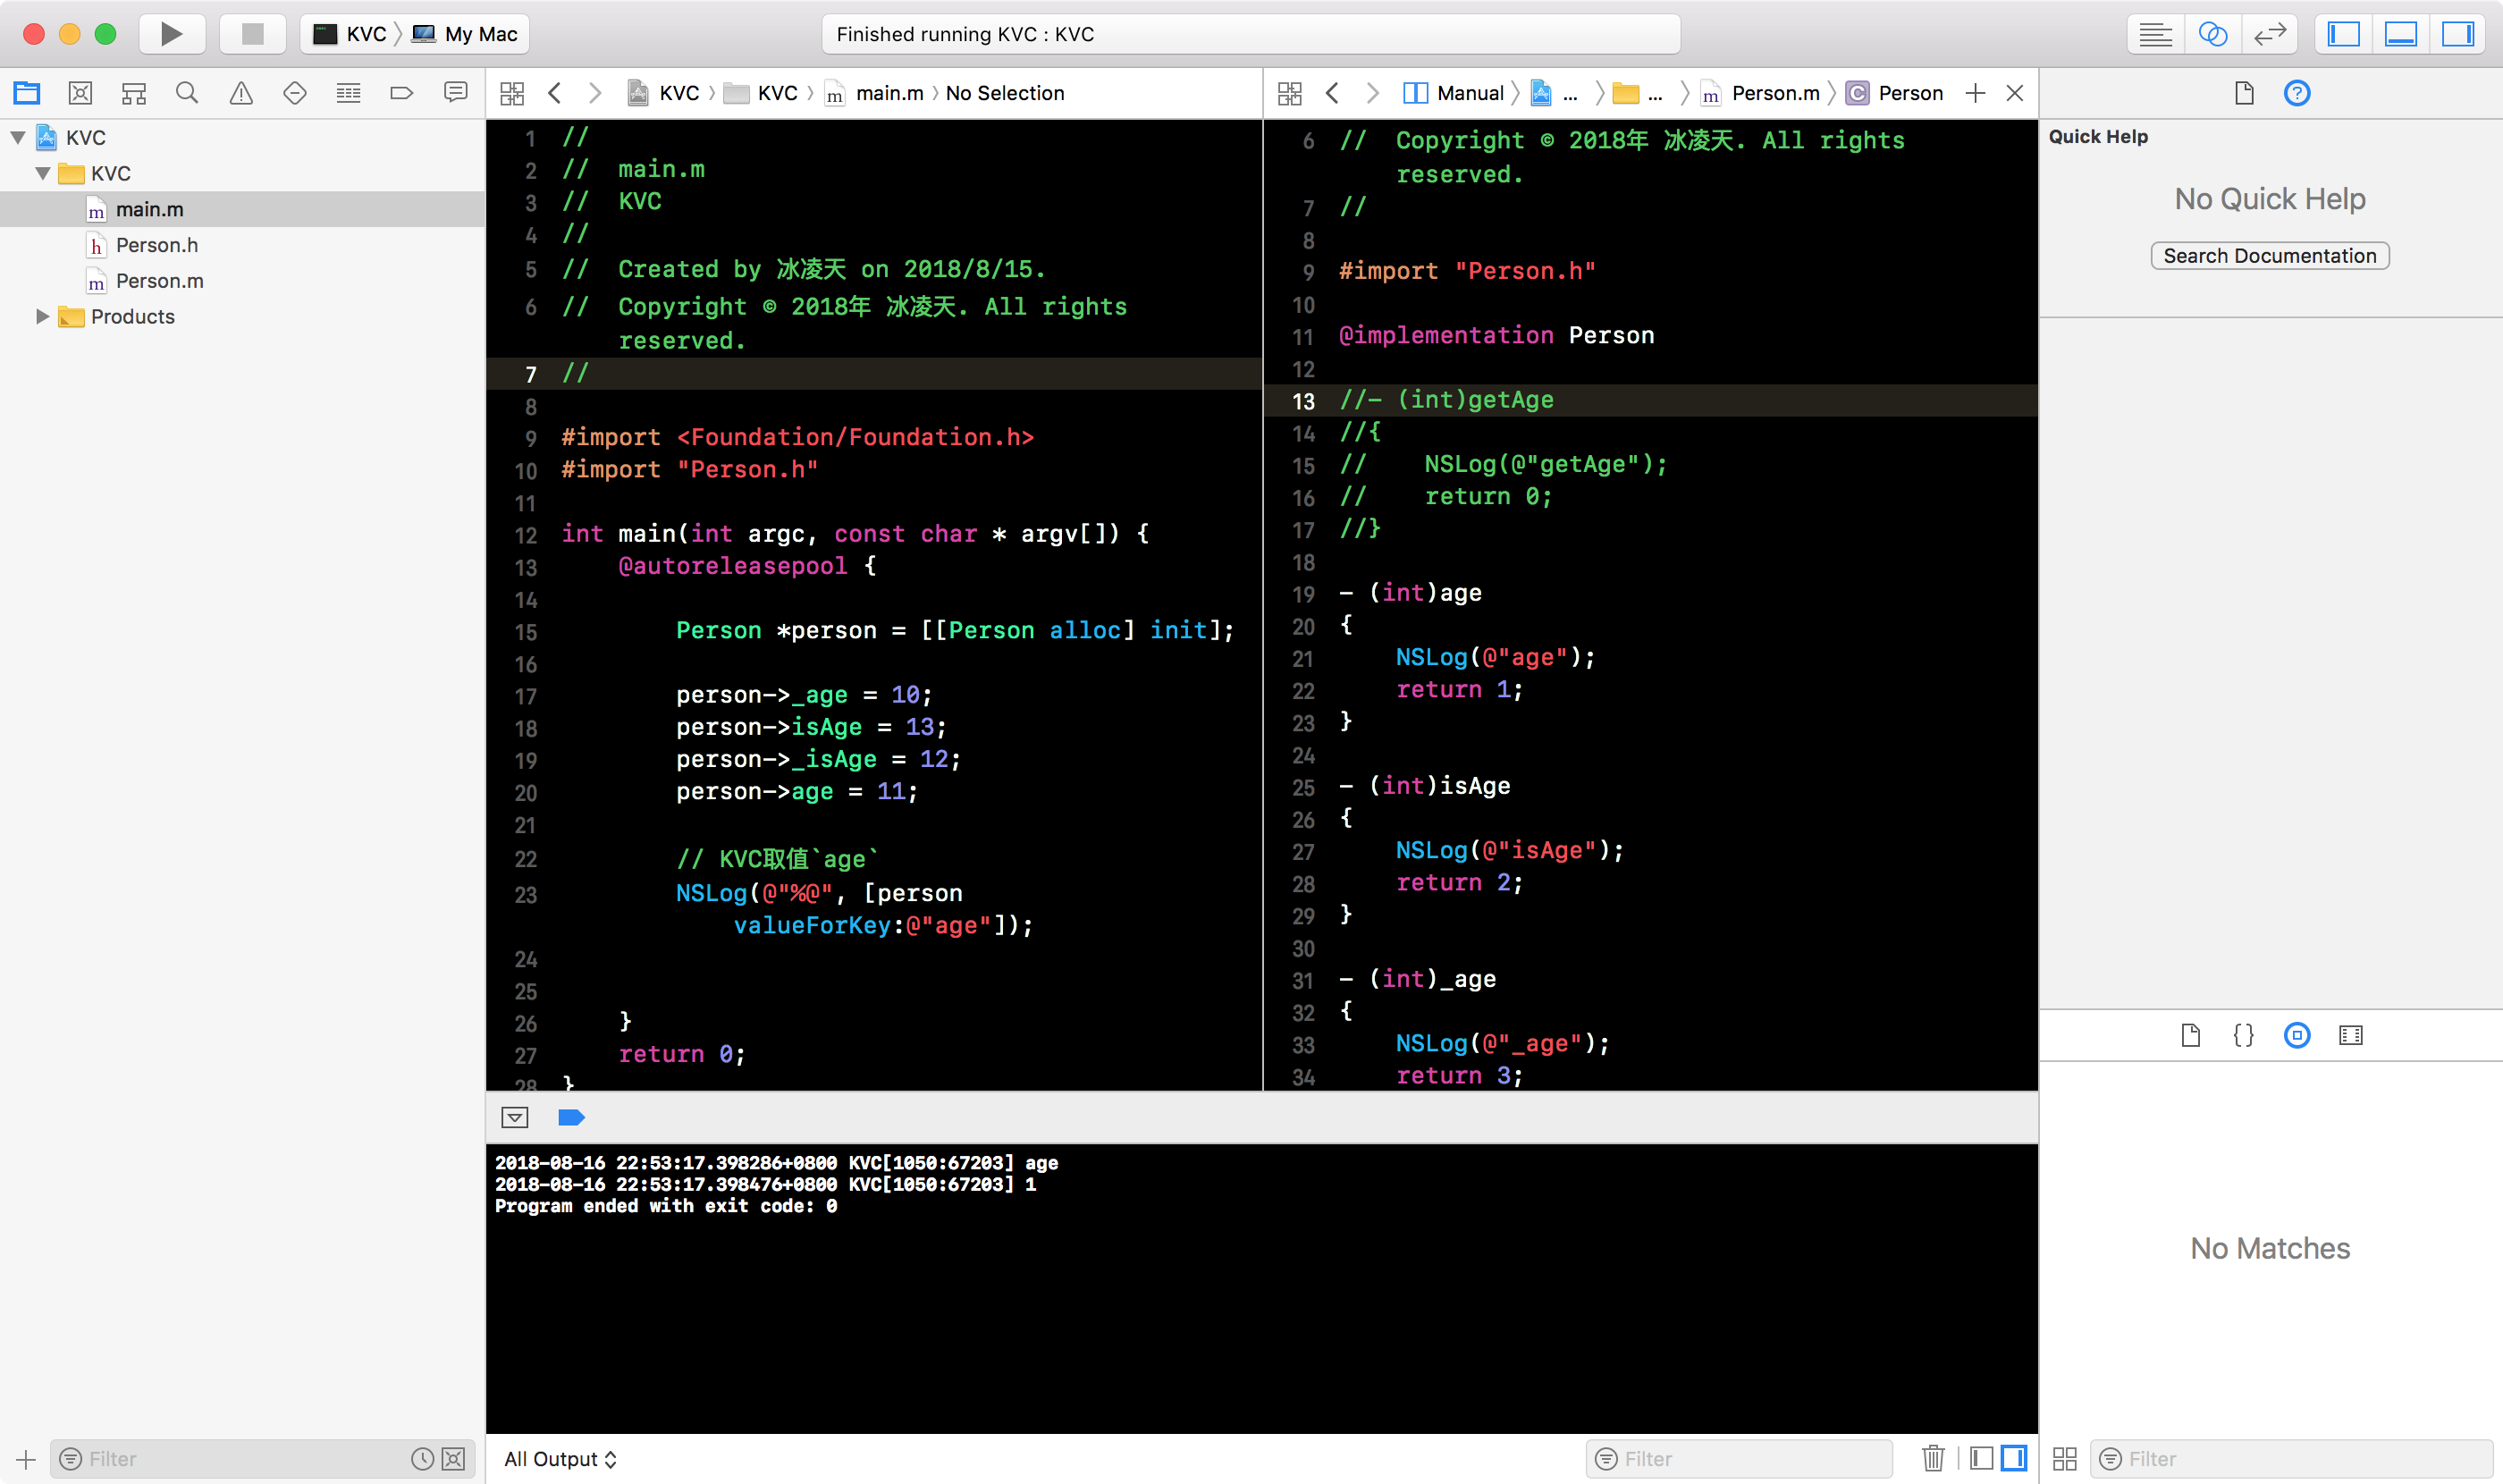Open Quick Help inspector tab

tap(2297, 93)
